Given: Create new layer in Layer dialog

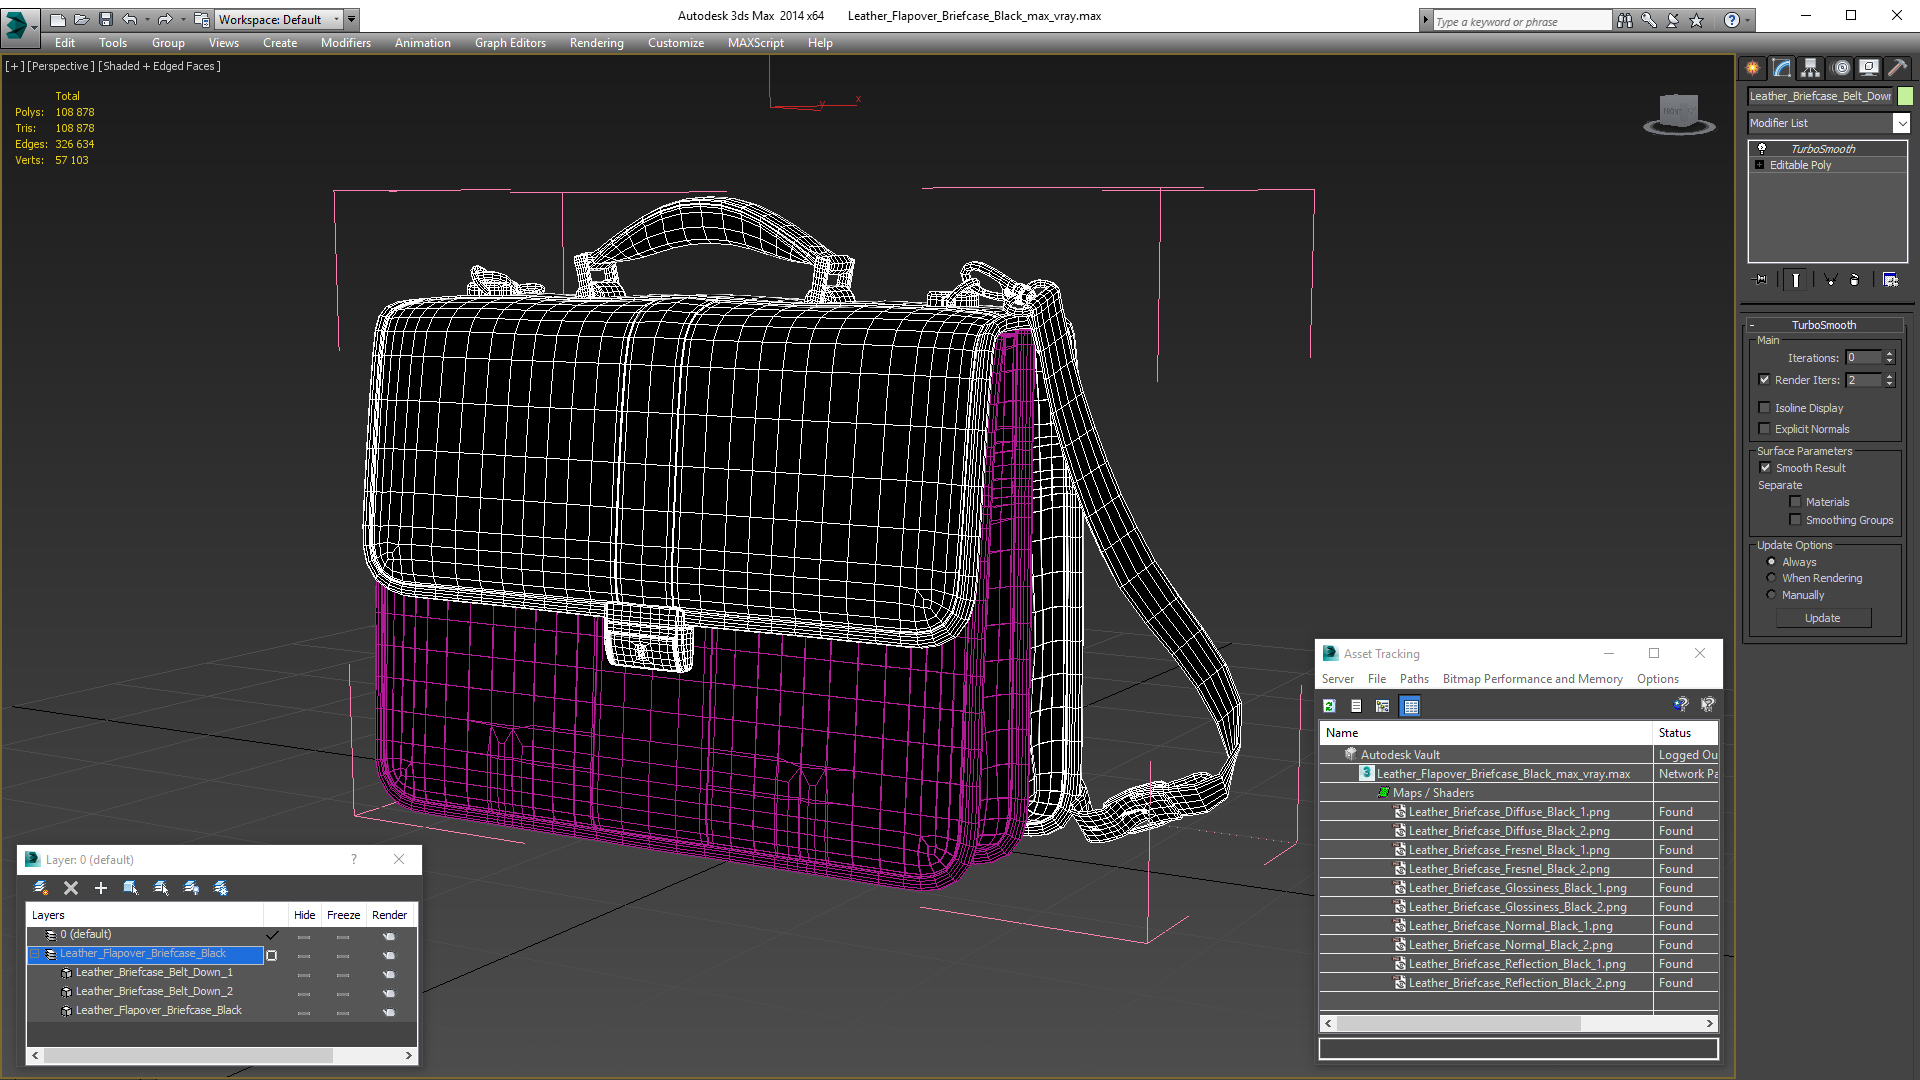Looking at the screenshot, I should [41, 888].
